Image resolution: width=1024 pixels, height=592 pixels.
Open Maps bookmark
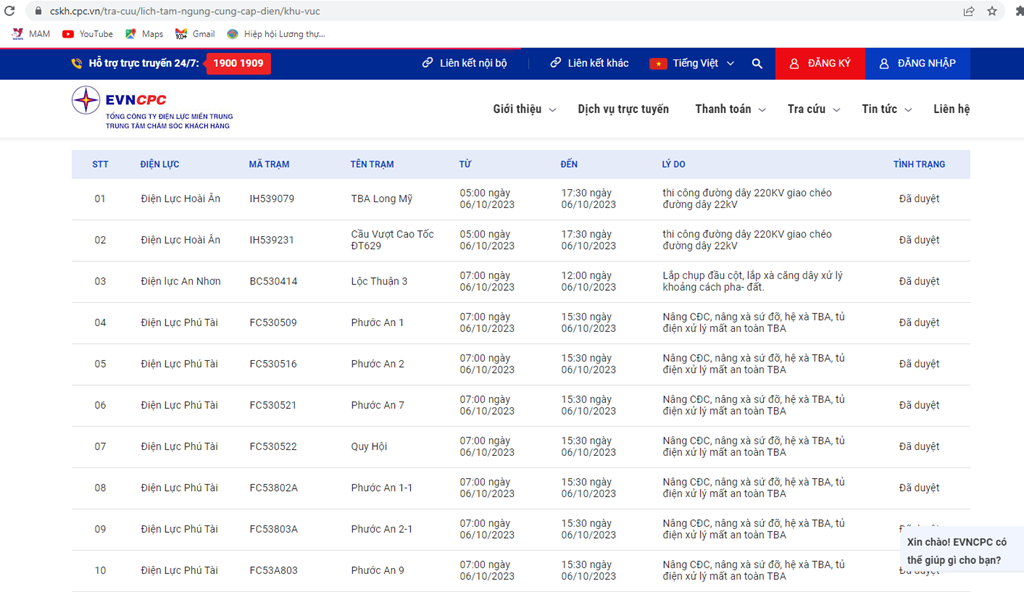[144, 34]
